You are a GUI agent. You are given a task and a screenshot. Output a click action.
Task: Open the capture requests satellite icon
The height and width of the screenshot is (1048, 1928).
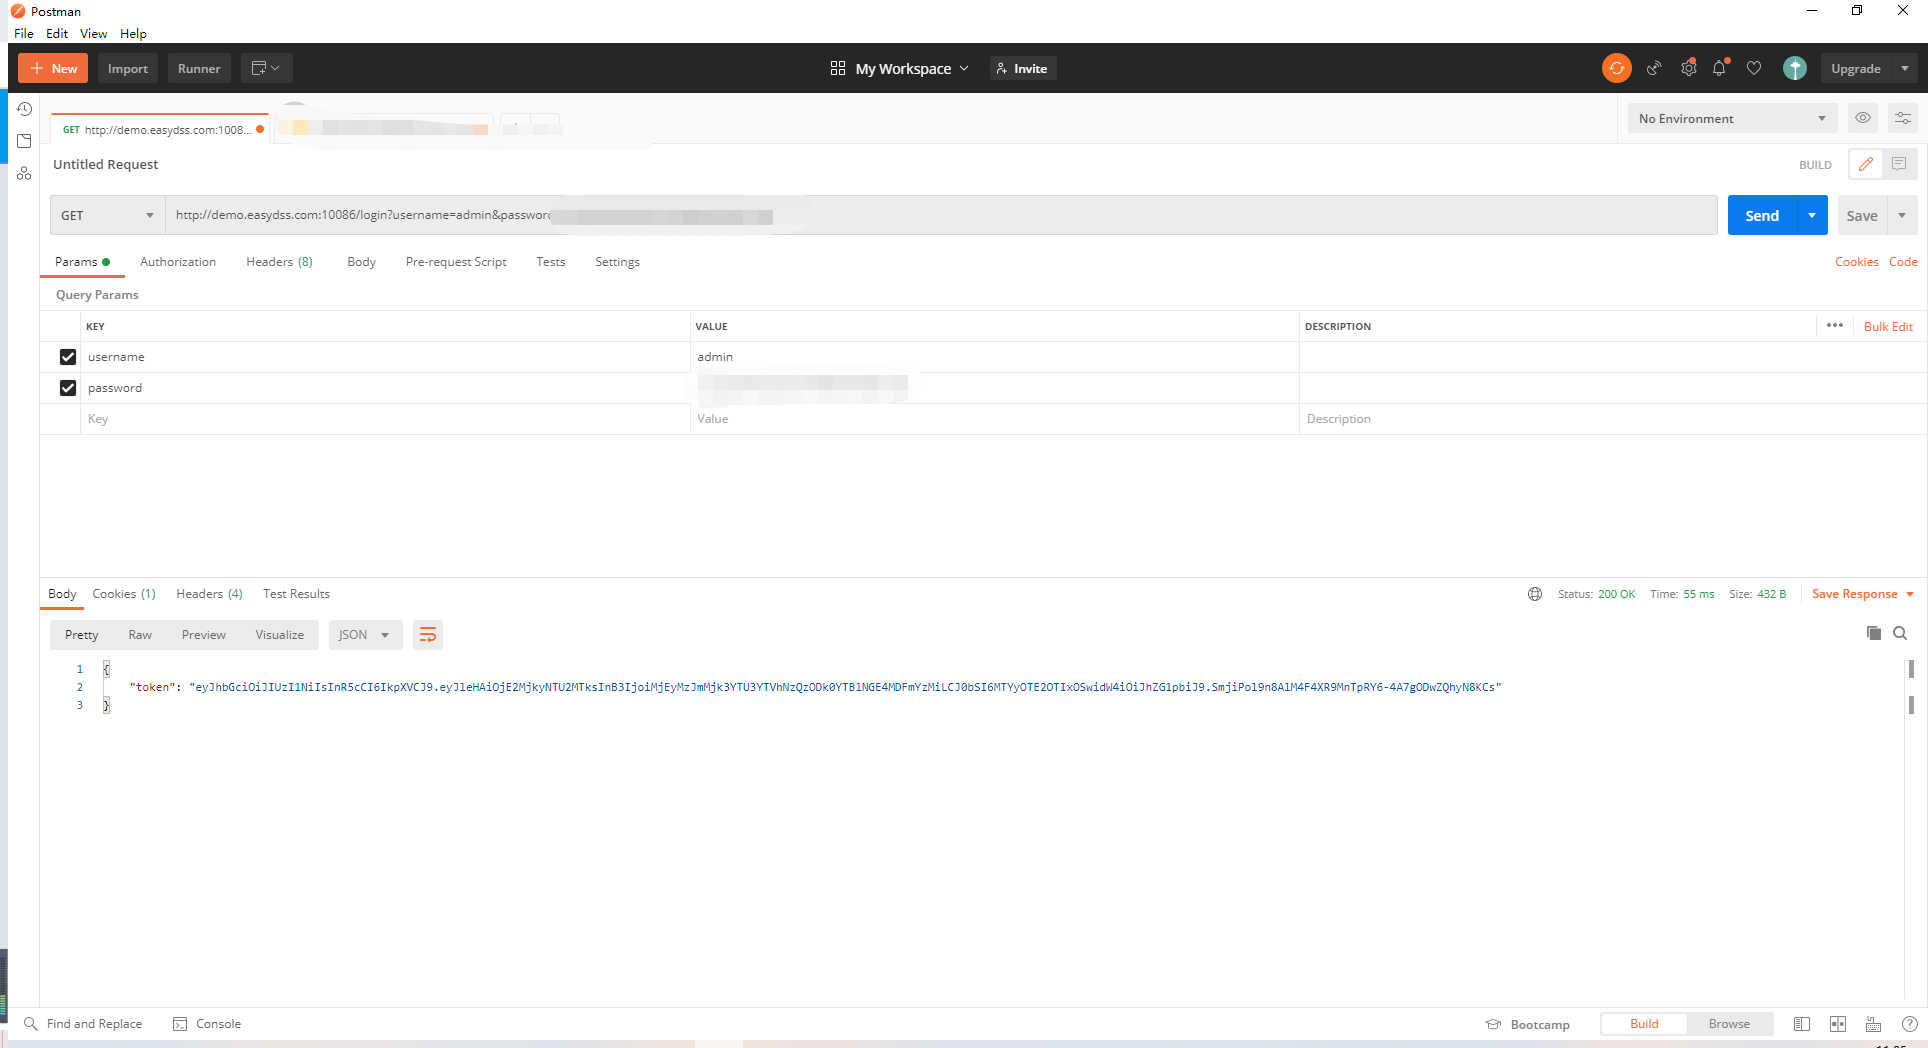click(x=1654, y=68)
